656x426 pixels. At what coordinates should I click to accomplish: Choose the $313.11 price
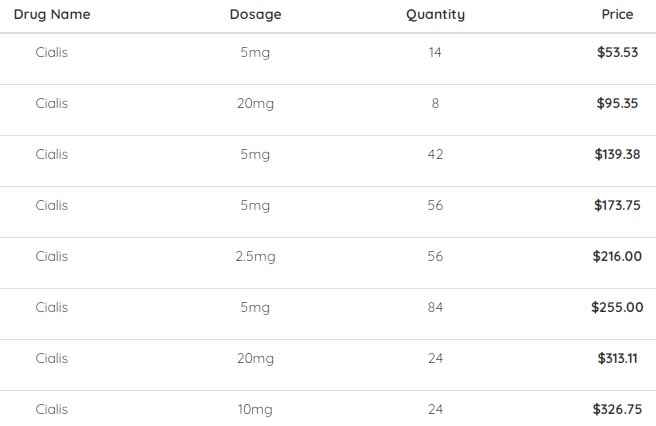[617, 359]
